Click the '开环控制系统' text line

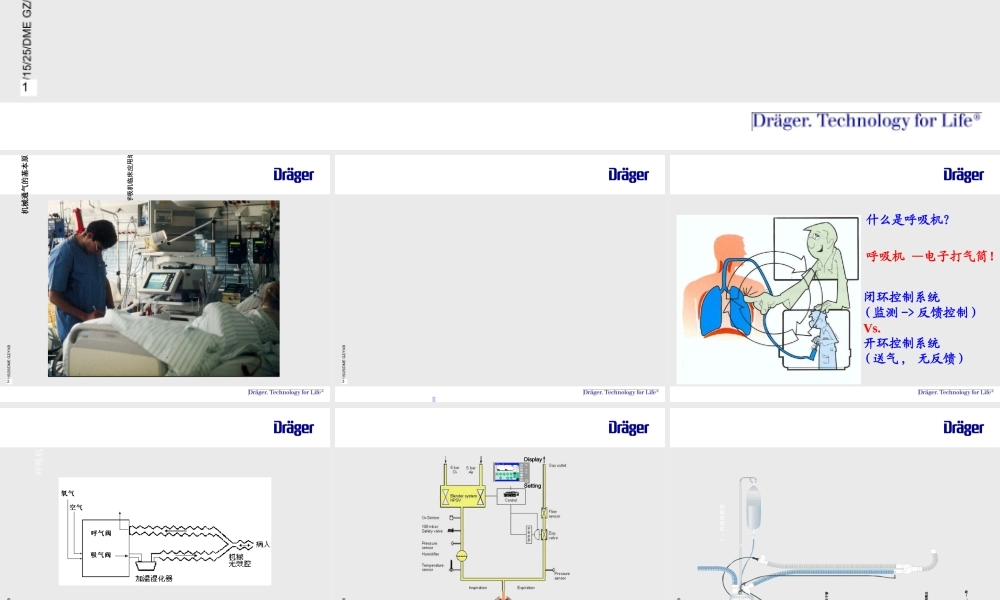[902, 343]
